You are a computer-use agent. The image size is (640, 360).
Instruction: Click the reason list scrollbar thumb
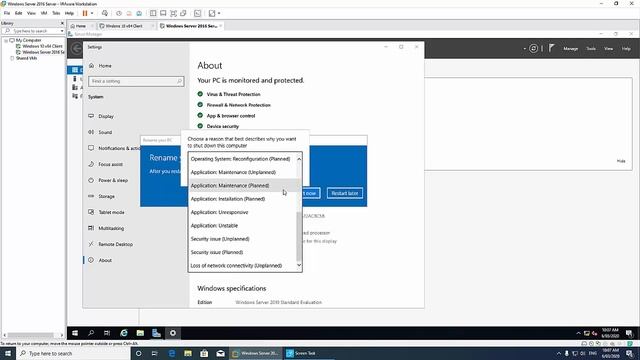point(299,237)
